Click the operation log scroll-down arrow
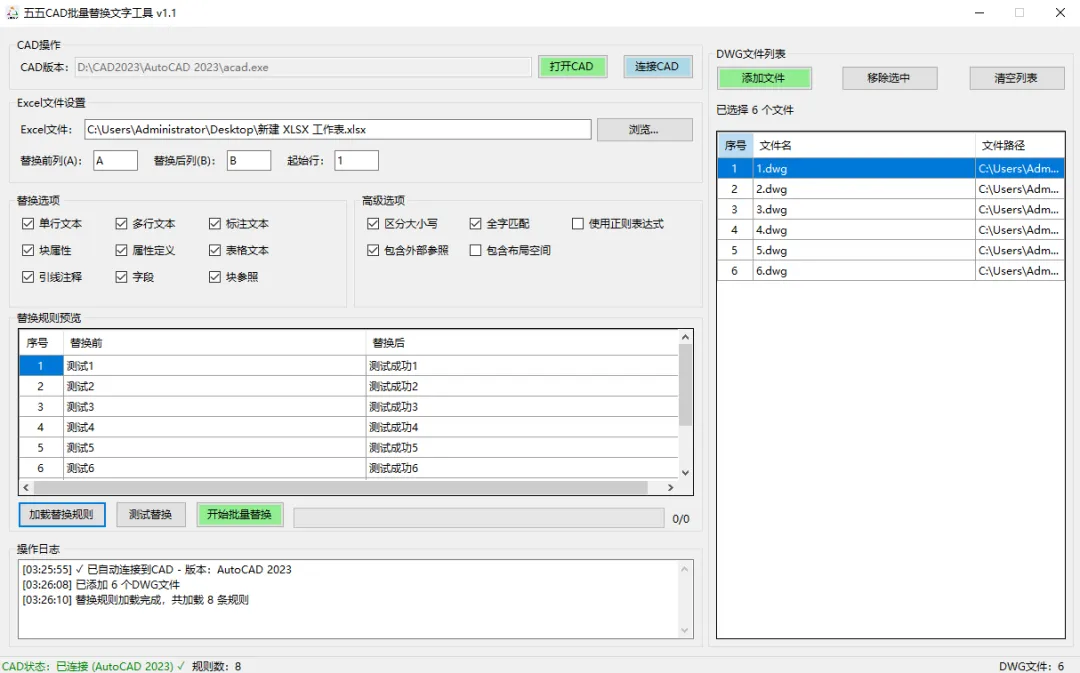 point(684,630)
